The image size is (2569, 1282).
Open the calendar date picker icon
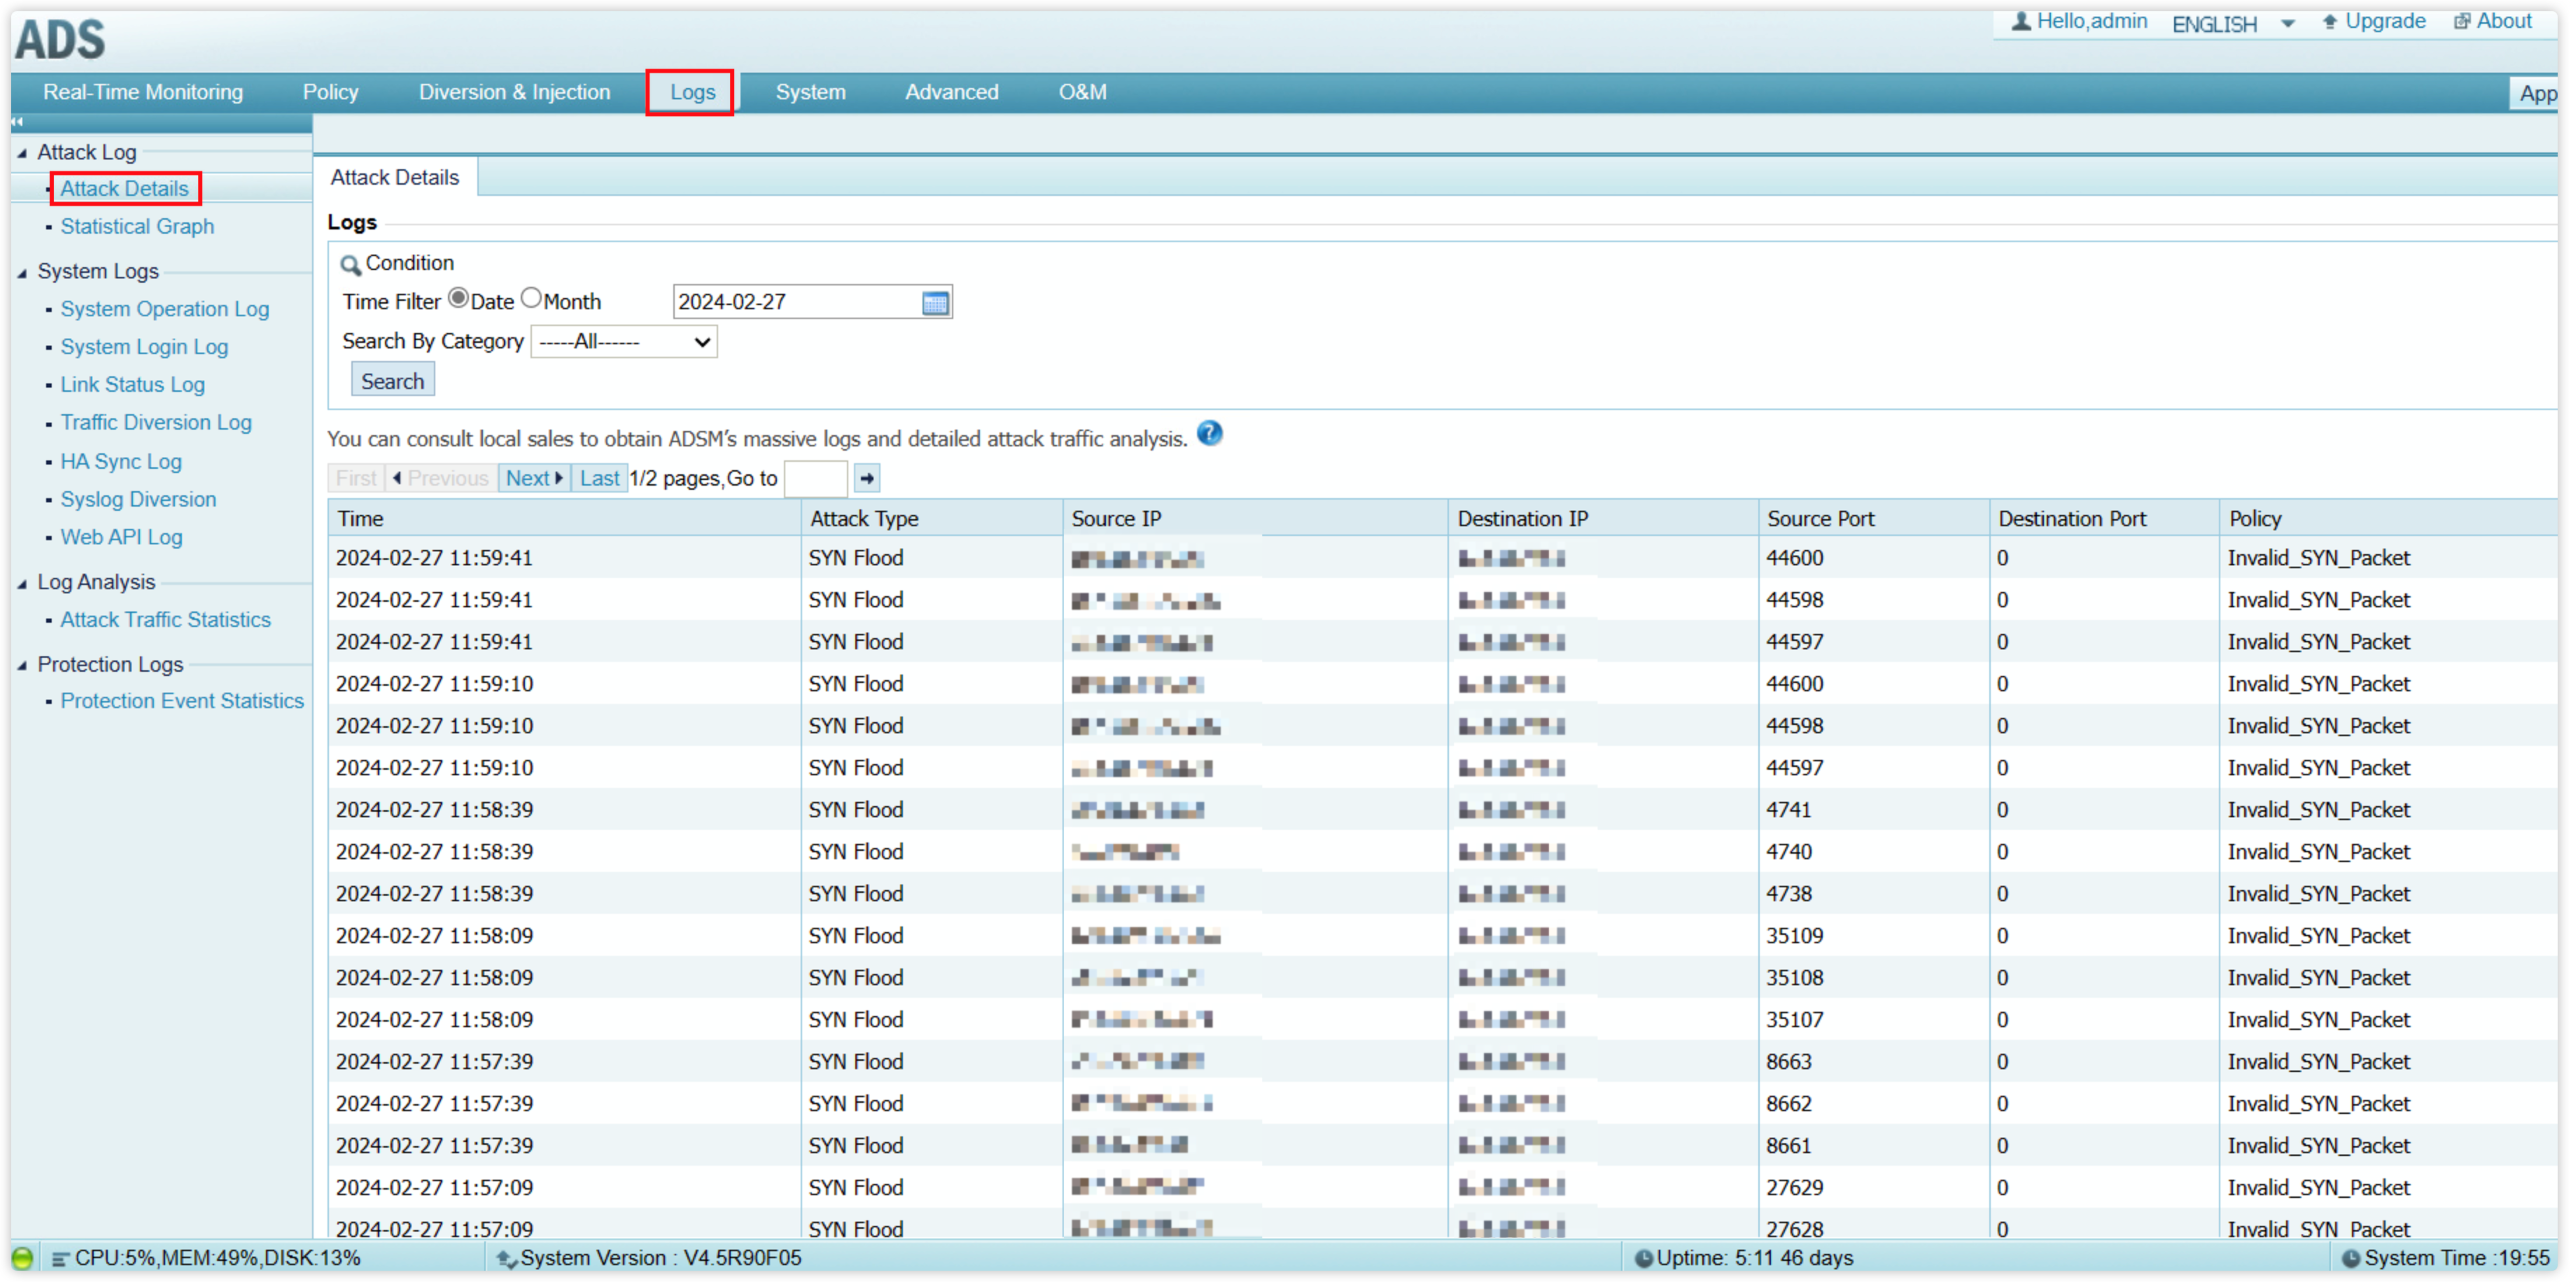pos(934,303)
